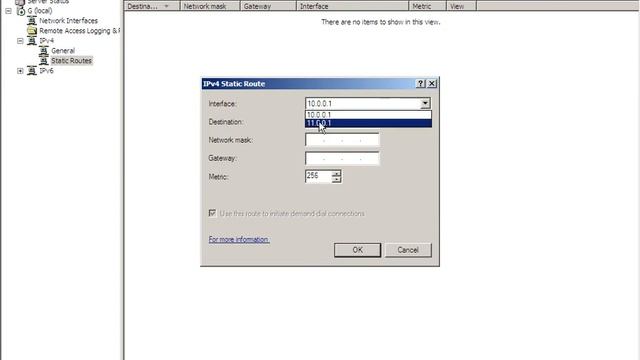This screenshot has height=360, width=640.
Task: Open the For more information link
Action: (x=239, y=239)
